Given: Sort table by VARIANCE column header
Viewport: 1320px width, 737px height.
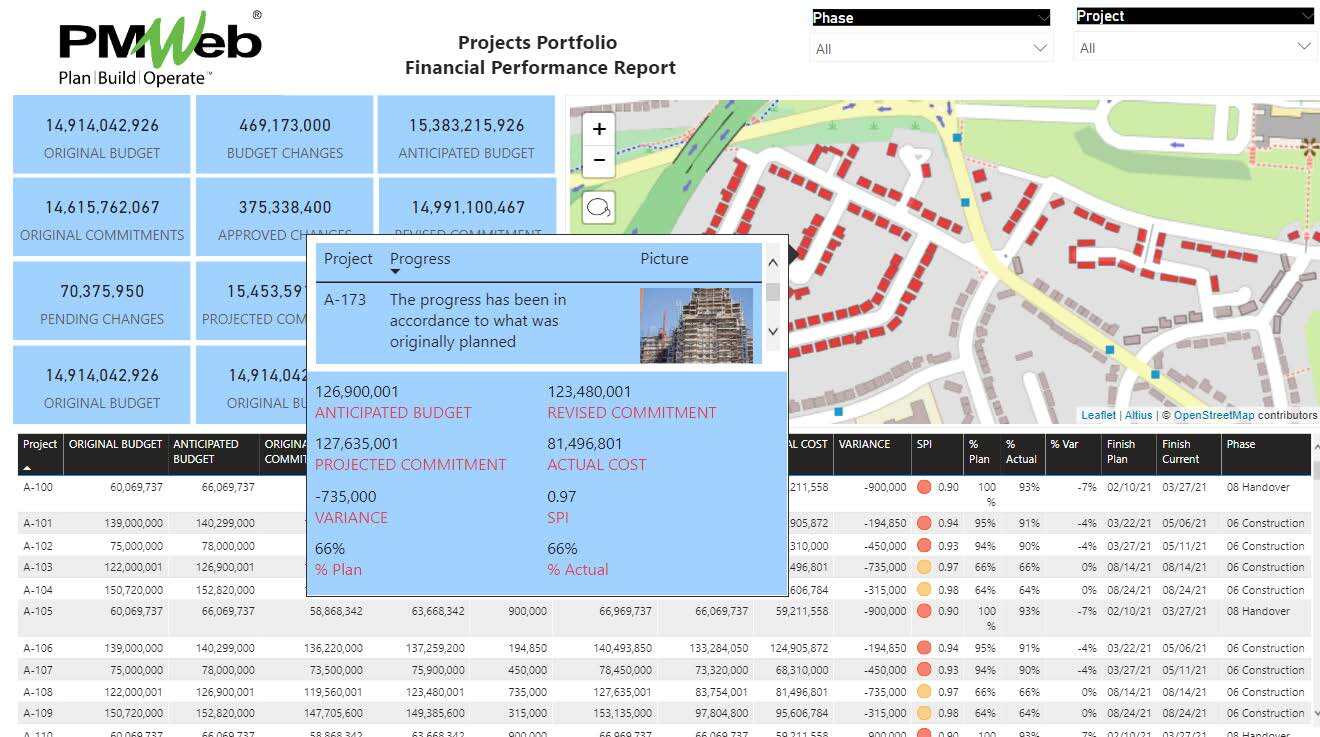Looking at the screenshot, I should click(864, 444).
